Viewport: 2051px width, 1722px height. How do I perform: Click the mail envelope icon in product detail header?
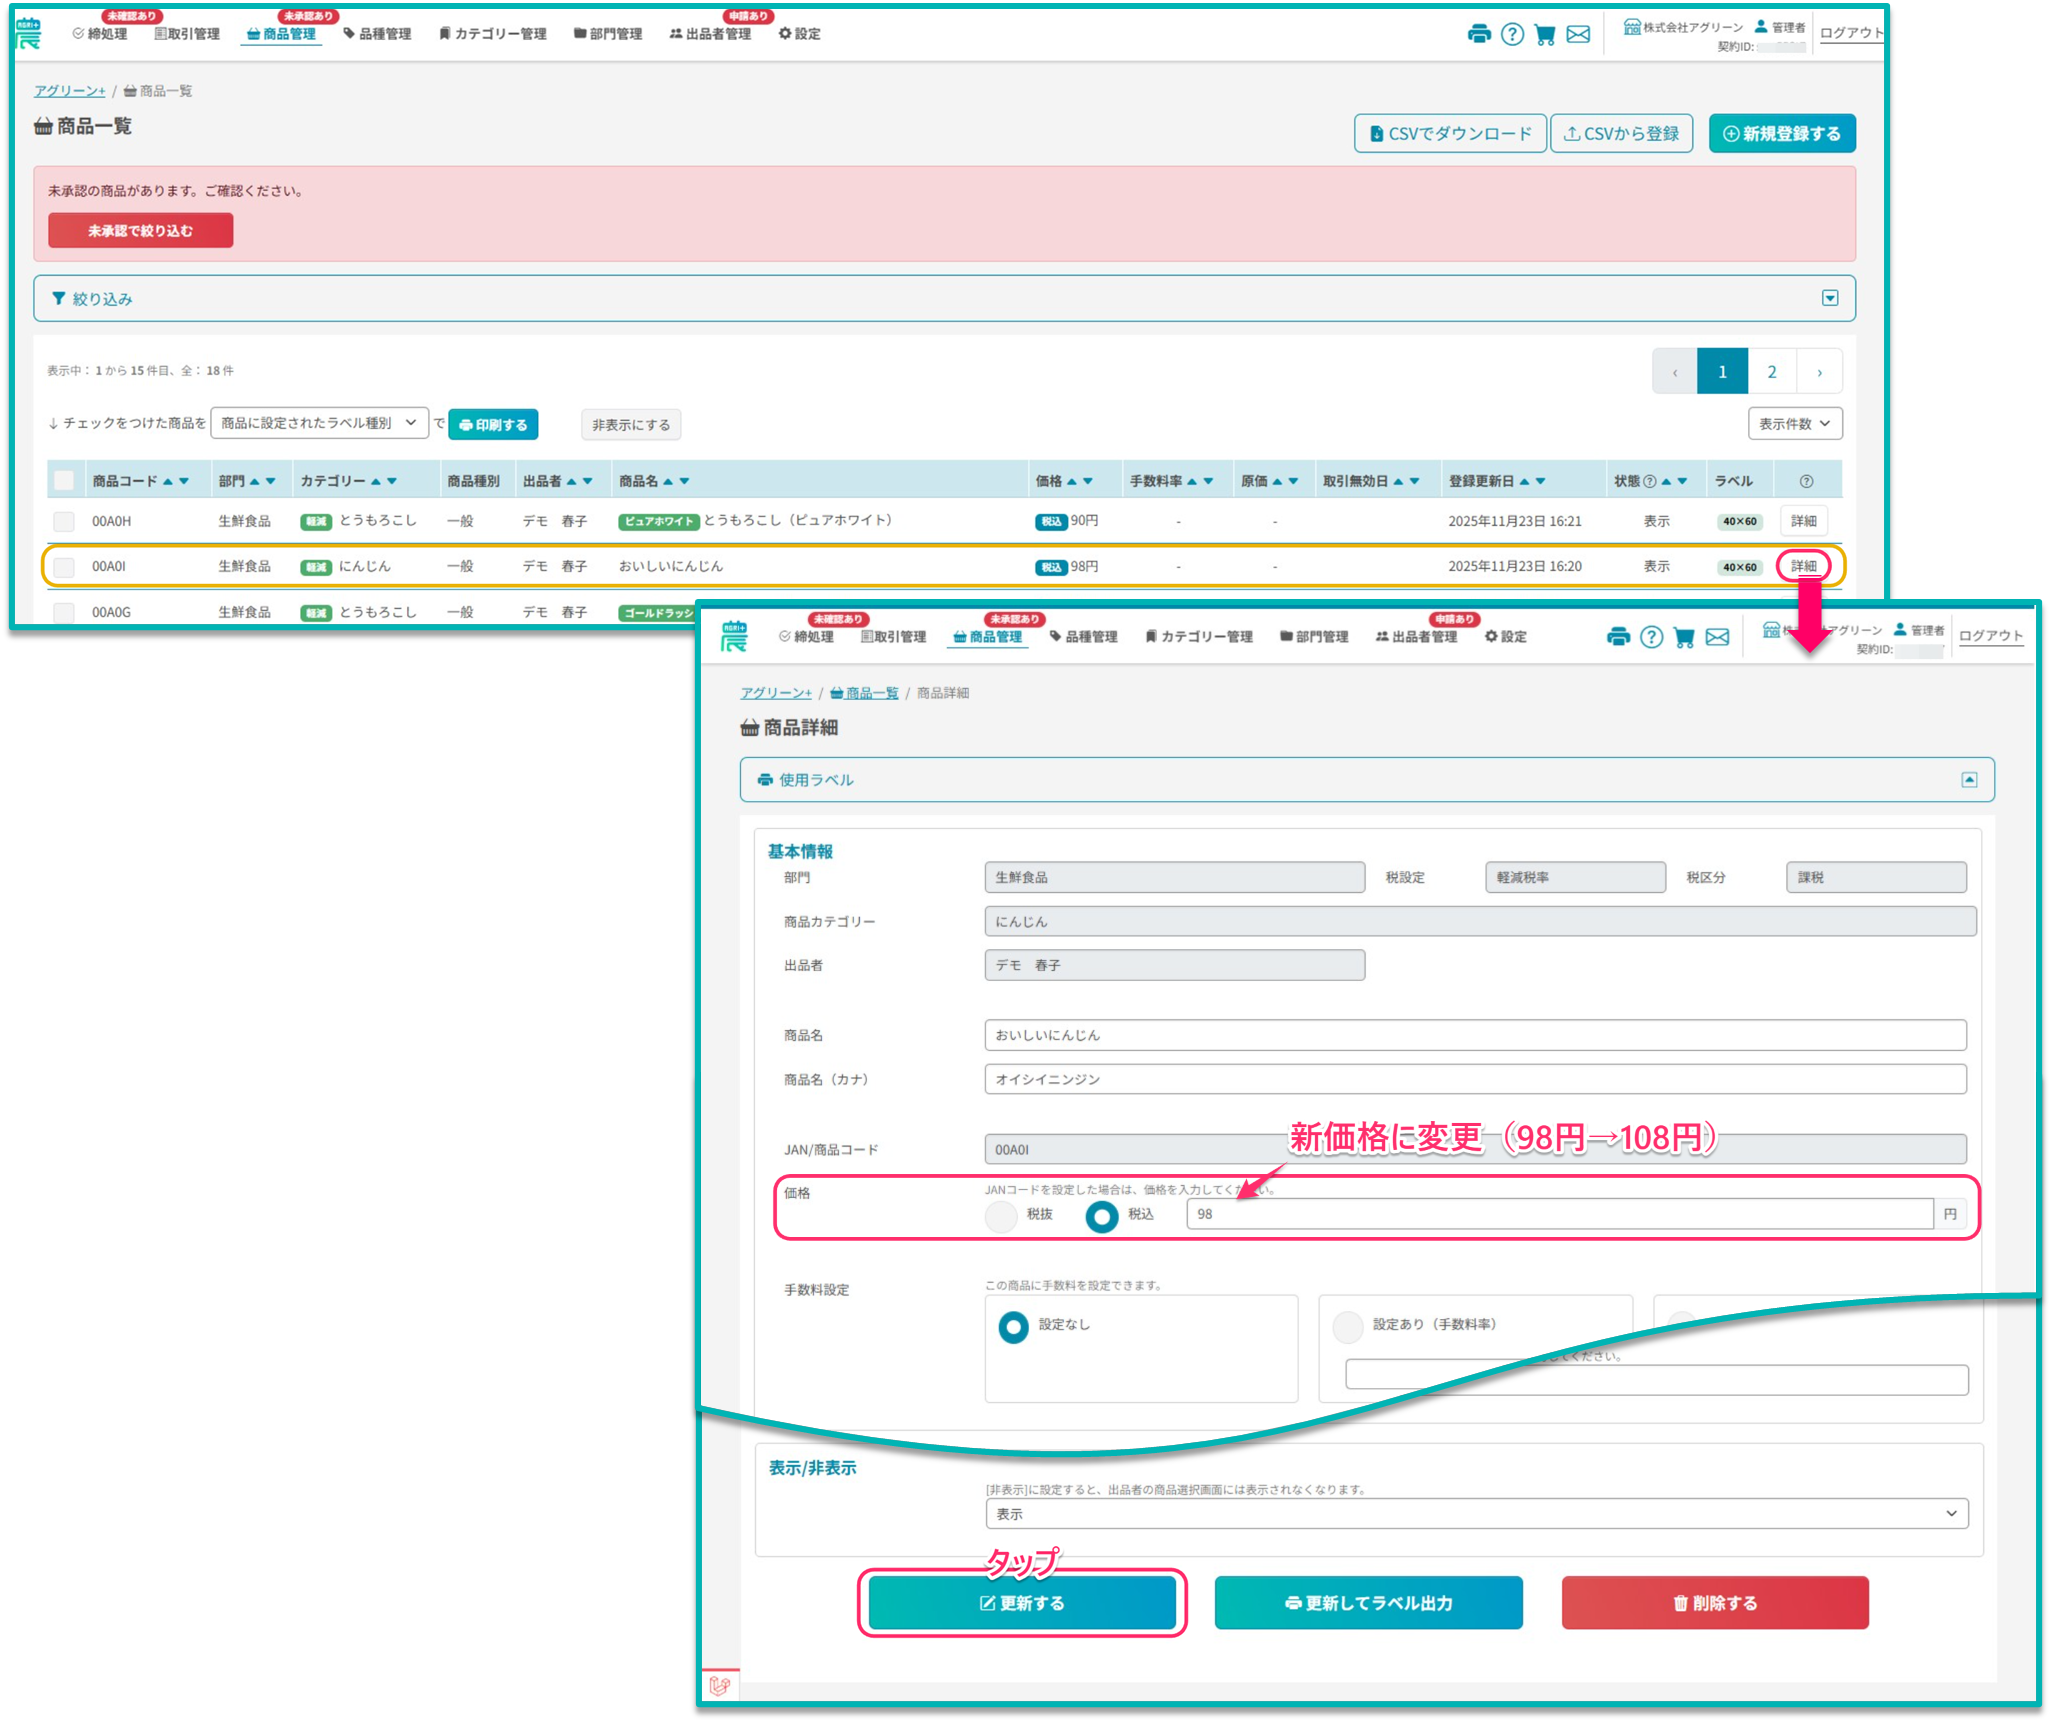1717,637
